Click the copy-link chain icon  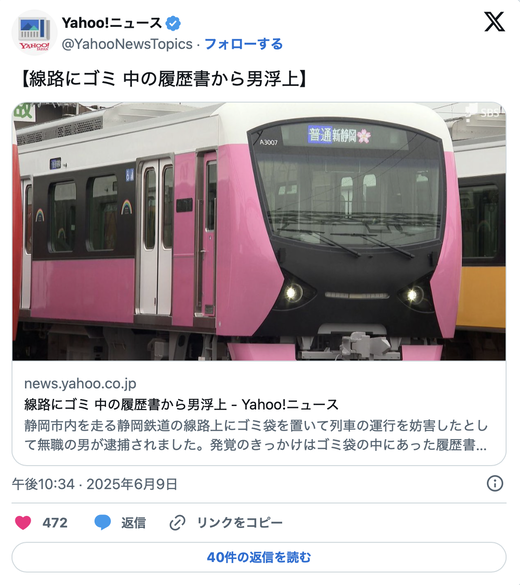point(177,523)
